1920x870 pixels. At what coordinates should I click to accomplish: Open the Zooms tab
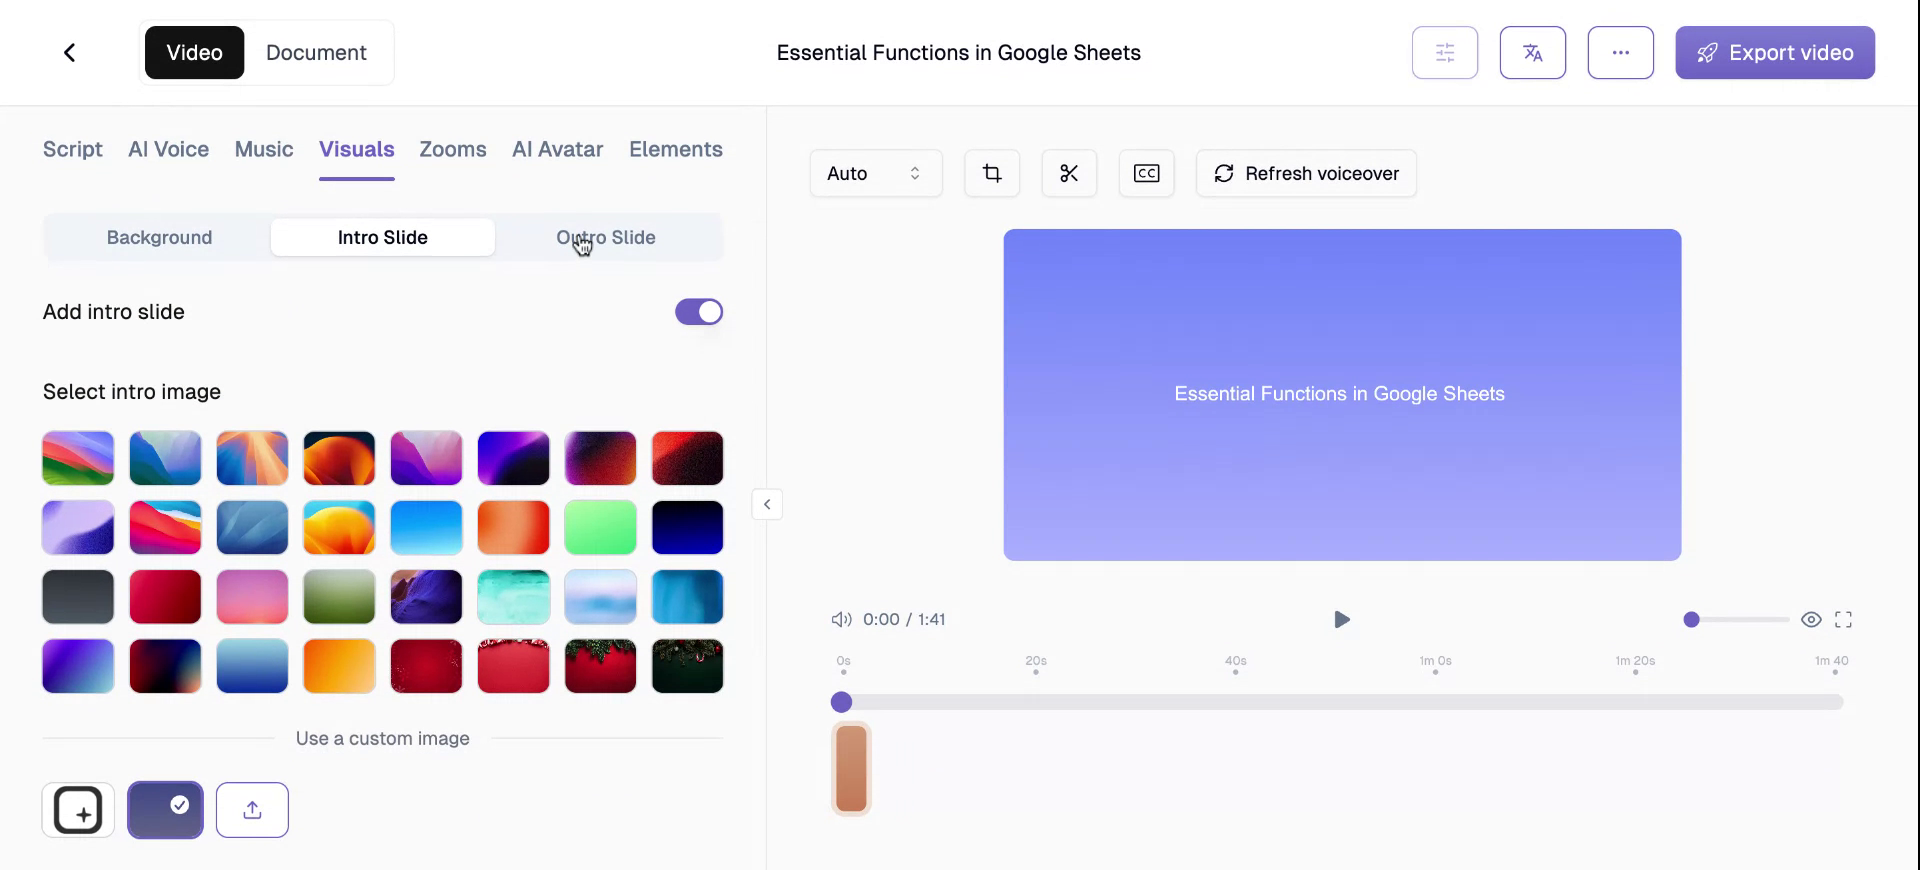453,149
